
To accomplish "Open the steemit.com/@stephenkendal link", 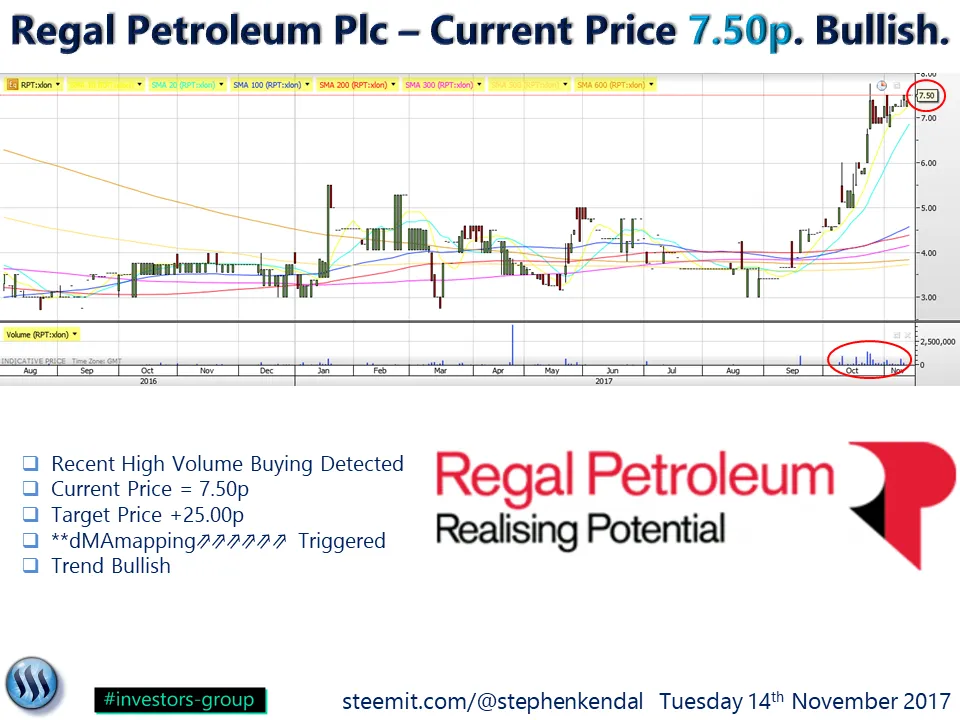I will coord(492,701).
